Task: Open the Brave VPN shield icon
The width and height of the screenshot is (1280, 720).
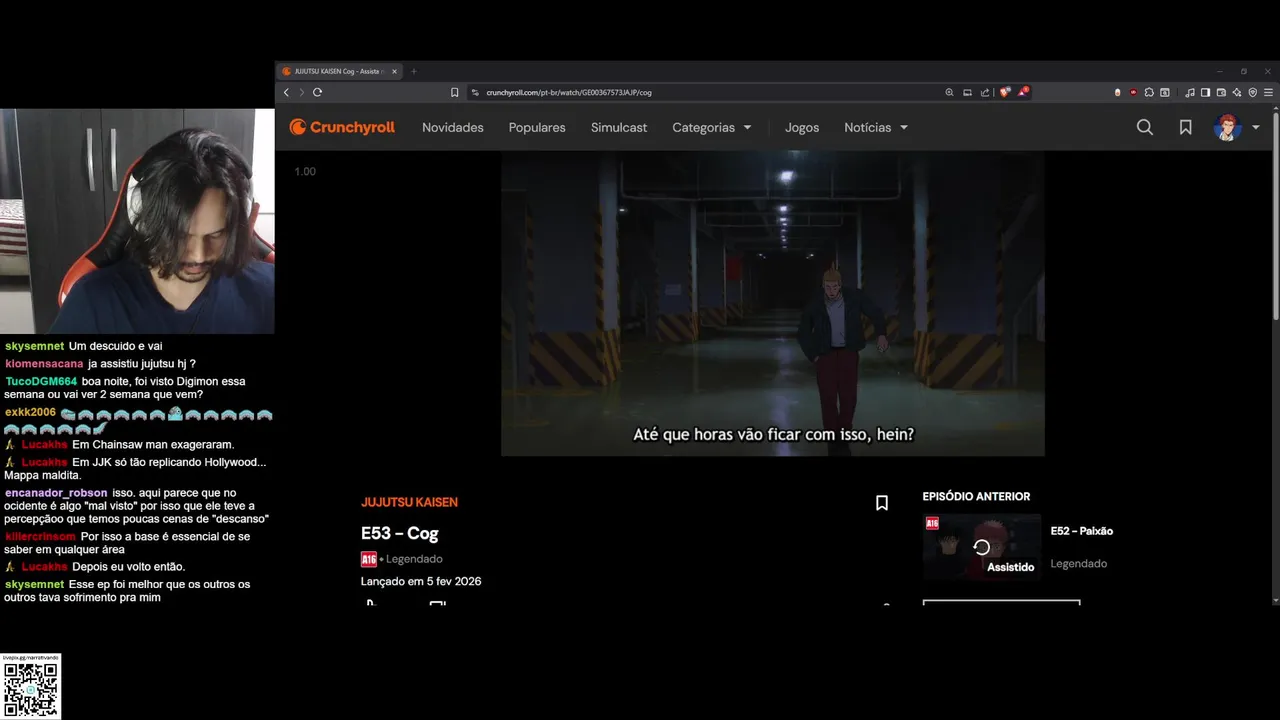Action: tap(1253, 92)
